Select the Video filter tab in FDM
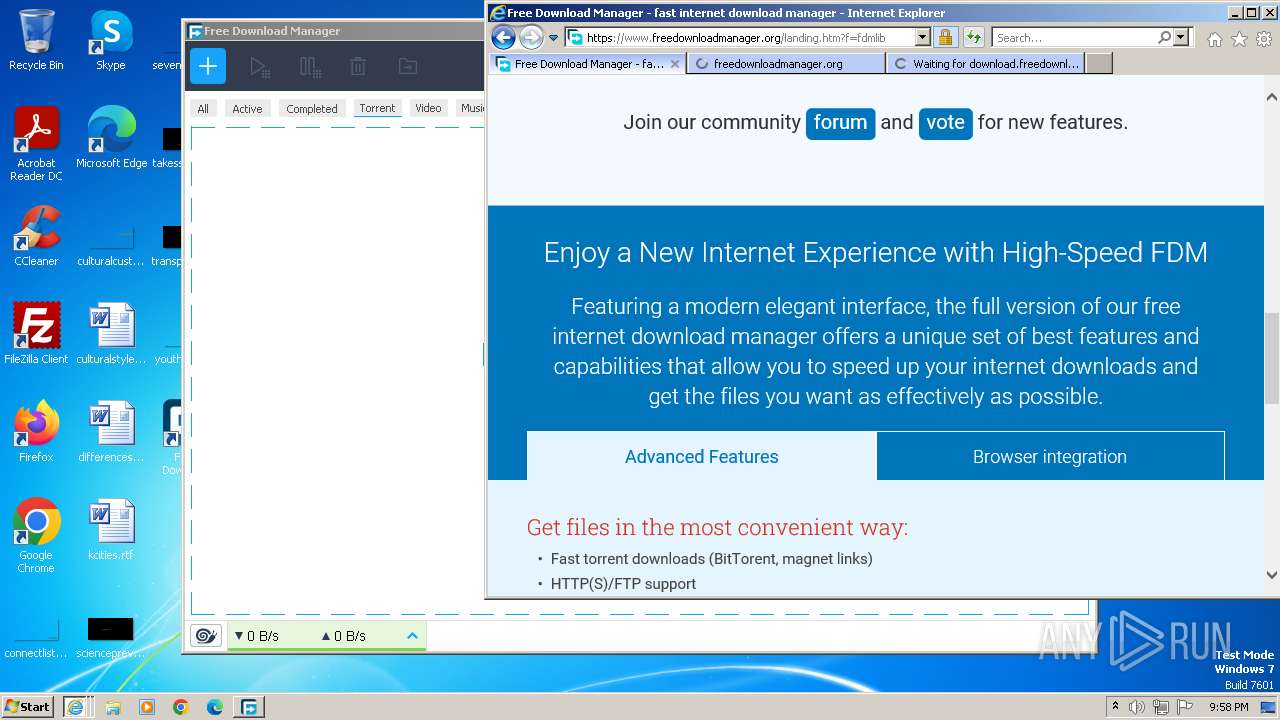This screenshot has height=720, width=1280. tap(428, 108)
